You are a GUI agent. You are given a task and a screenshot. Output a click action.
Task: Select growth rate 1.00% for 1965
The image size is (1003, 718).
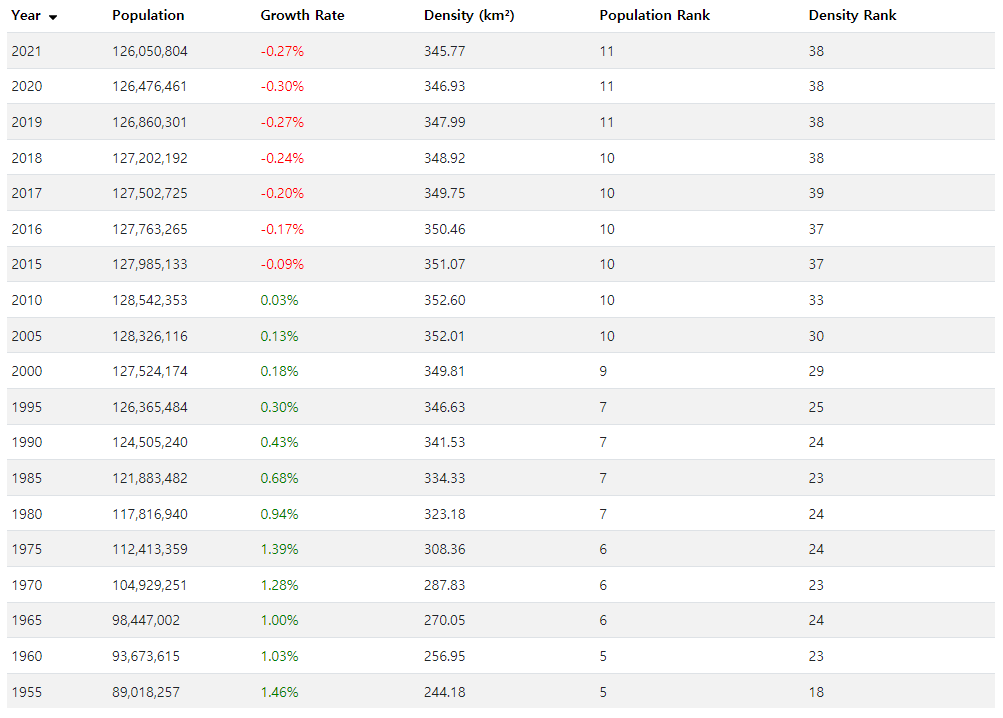click(x=280, y=620)
